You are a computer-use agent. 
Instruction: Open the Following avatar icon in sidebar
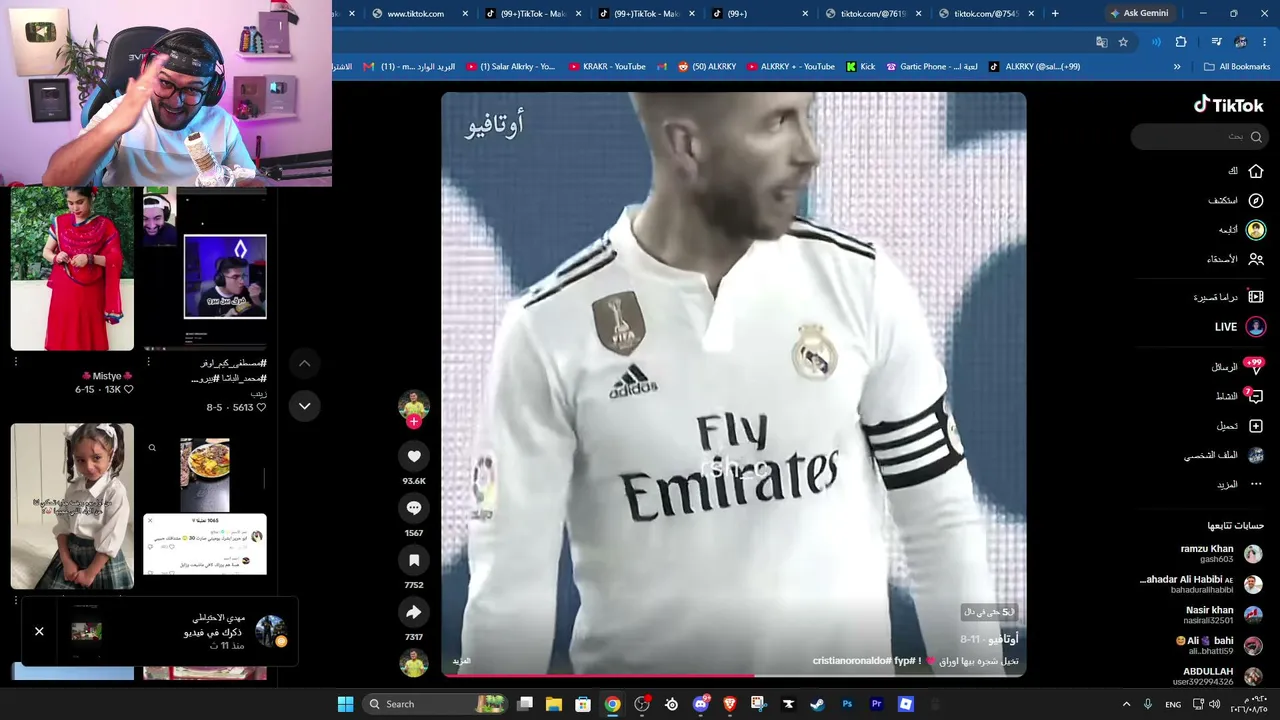(1256, 230)
